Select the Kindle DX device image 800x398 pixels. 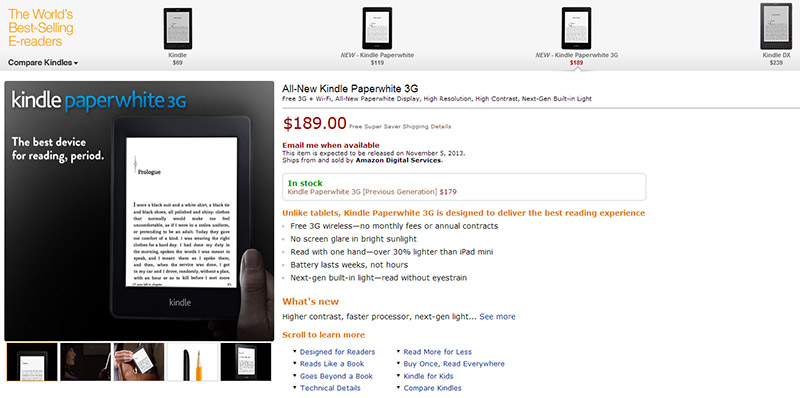776,26
